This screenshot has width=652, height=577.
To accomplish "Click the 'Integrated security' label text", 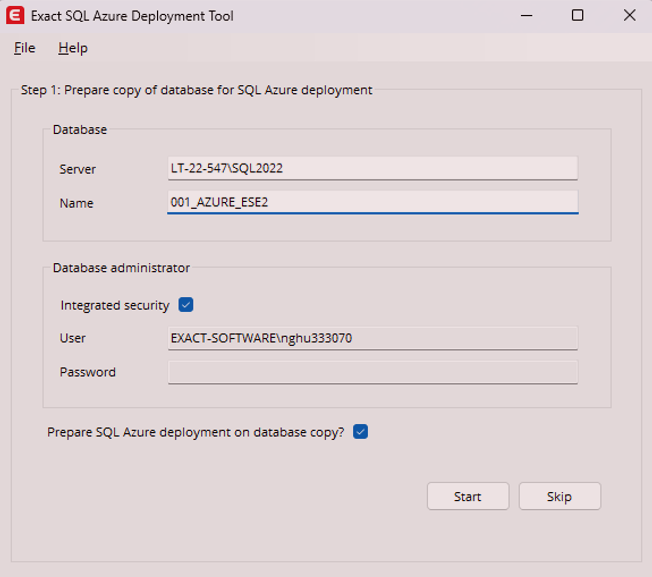I will click(115, 306).
